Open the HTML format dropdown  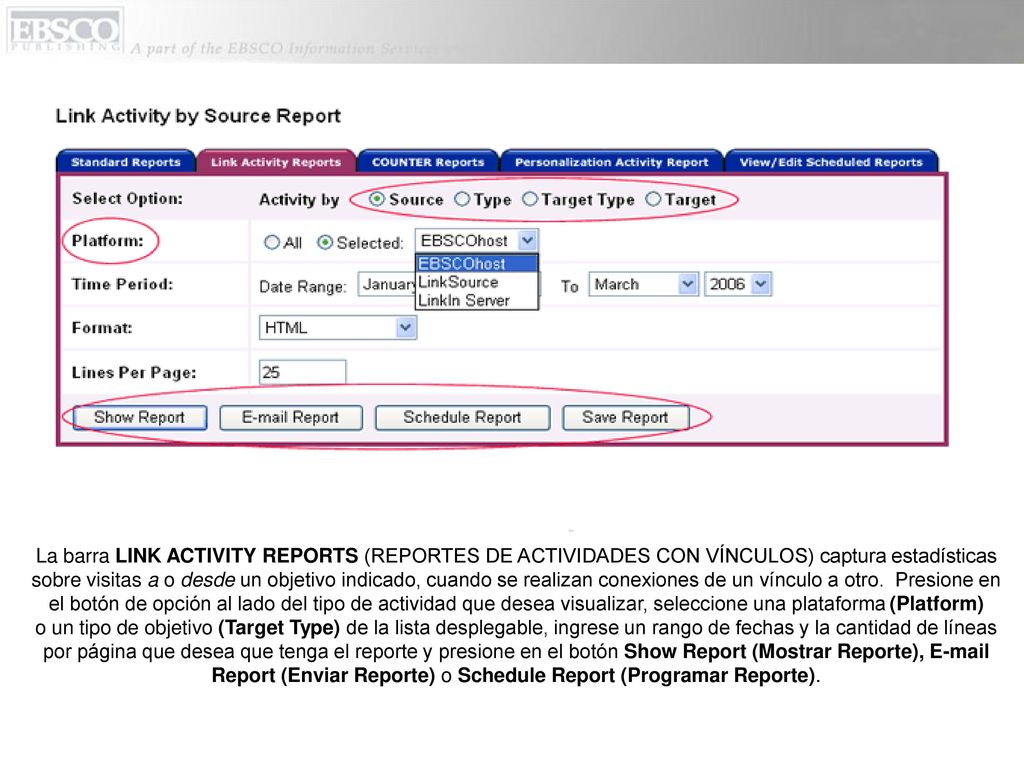[x=338, y=327]
